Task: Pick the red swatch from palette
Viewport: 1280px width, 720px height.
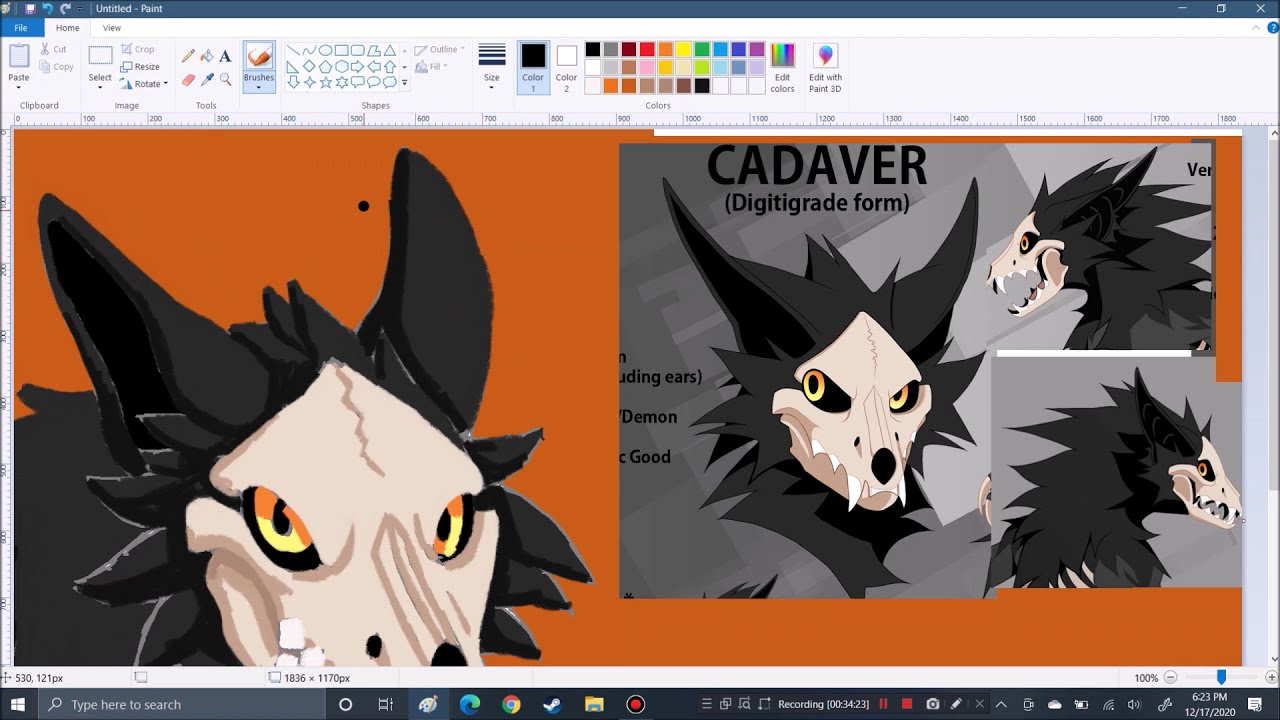Action: [647, 50]
